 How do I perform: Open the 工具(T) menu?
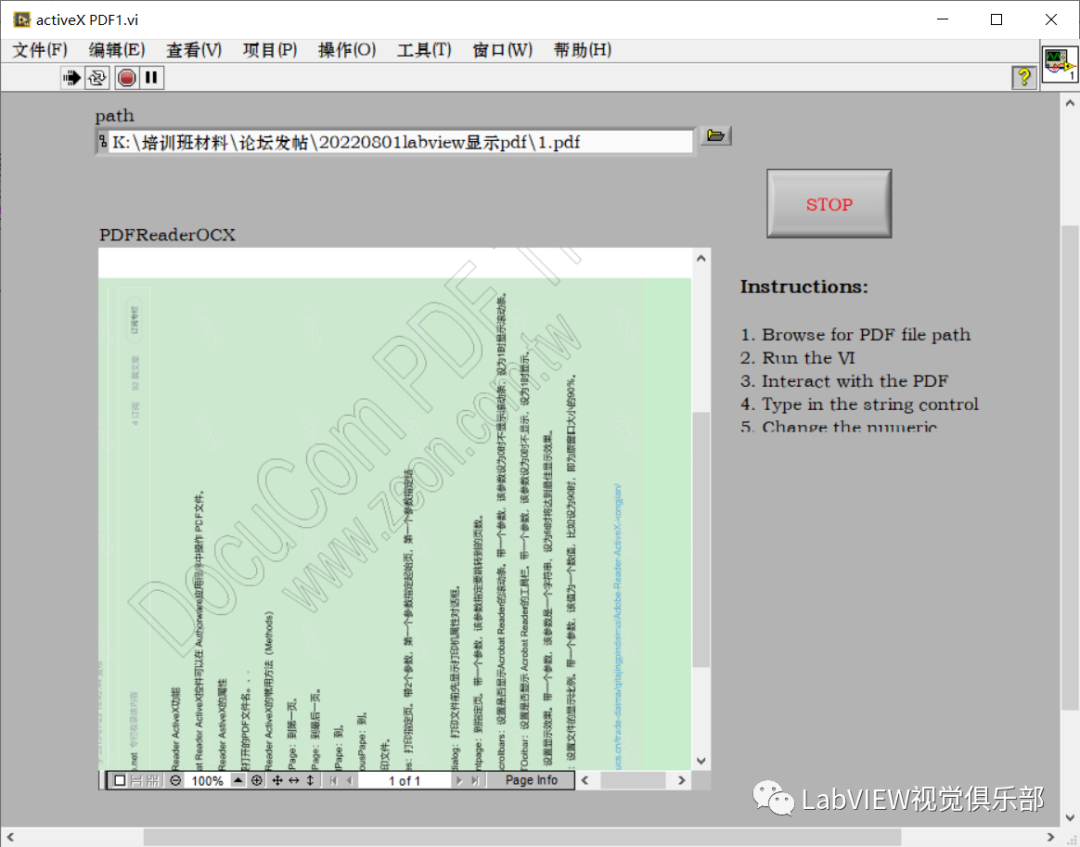click(x=424, y=50)
